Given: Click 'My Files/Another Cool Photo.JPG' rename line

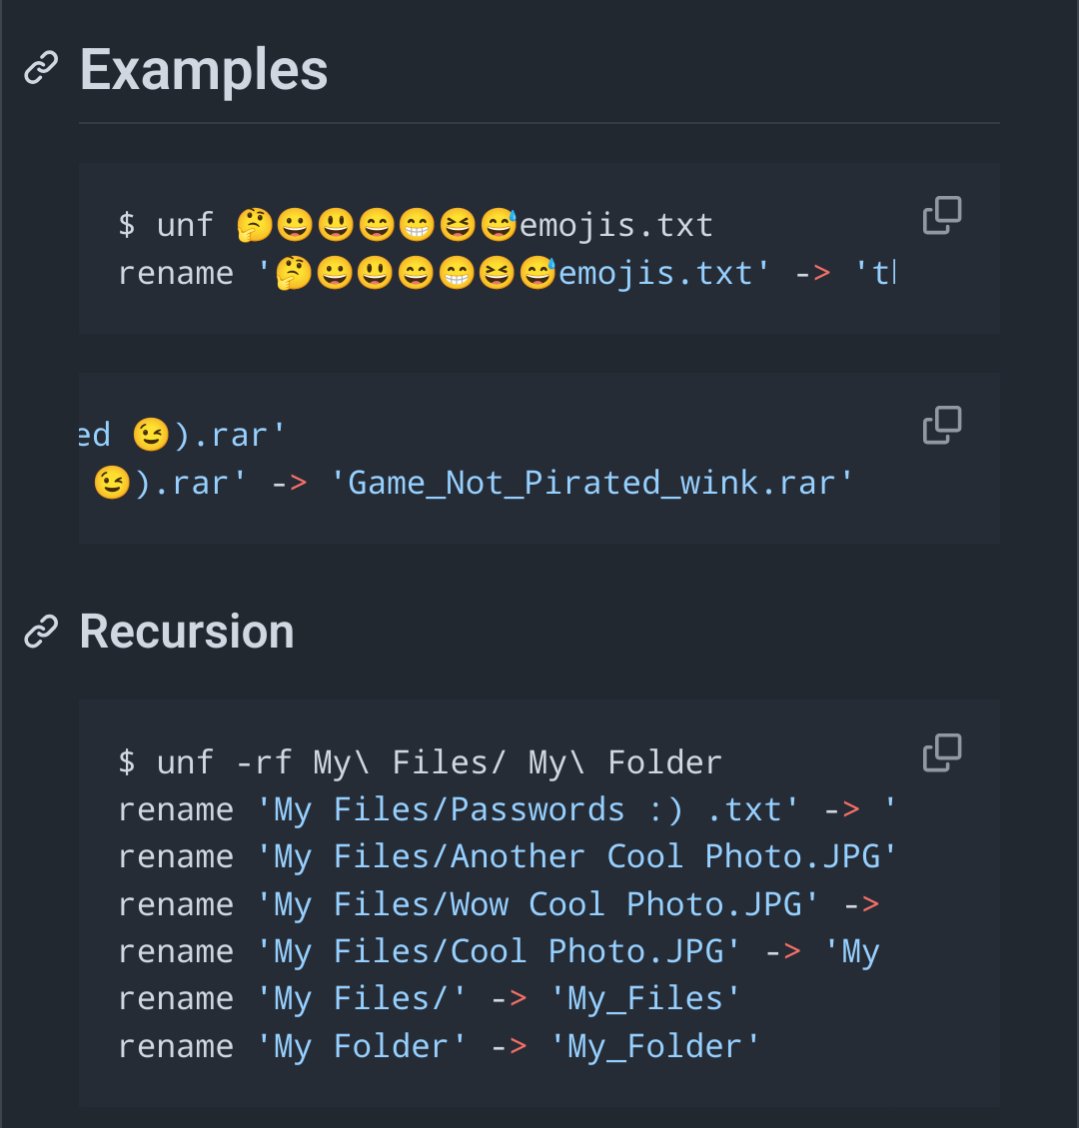Looking at the screenshot, I should click(507, 857).
